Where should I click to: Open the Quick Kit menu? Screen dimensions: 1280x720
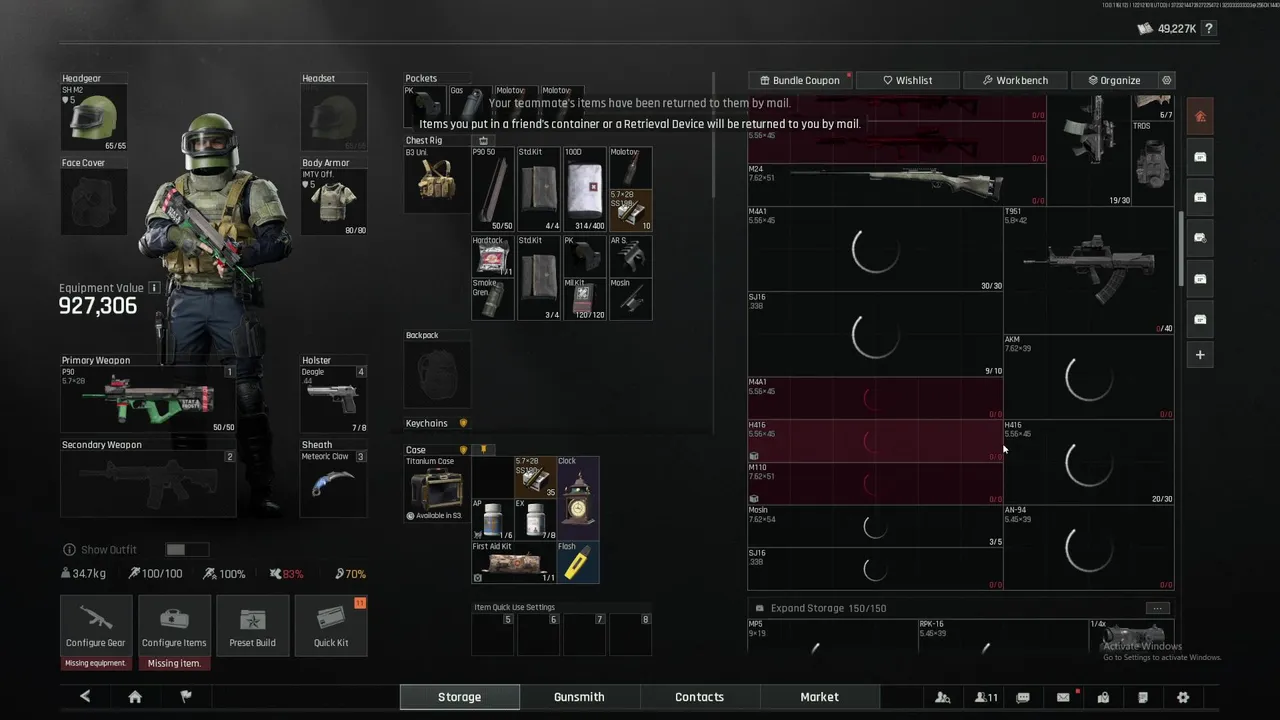point(331,625)
